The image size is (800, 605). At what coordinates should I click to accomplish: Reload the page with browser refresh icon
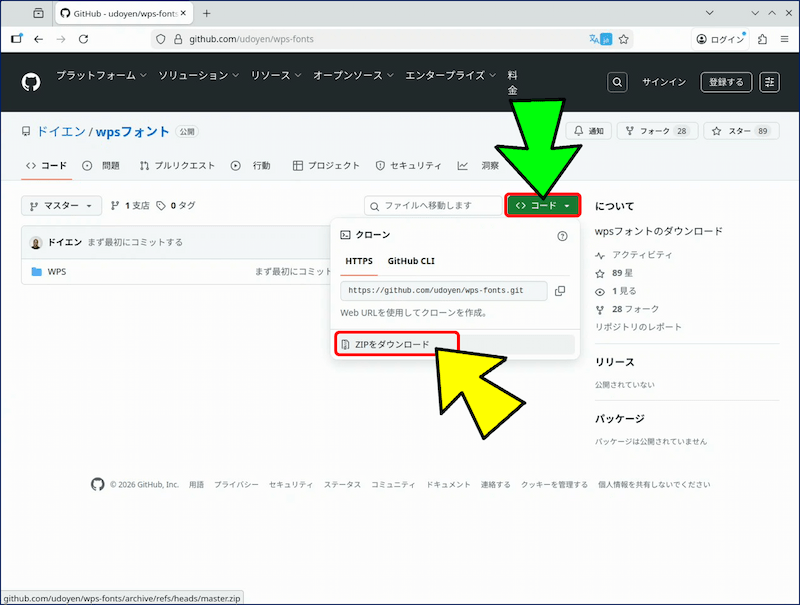click(84, 39)
